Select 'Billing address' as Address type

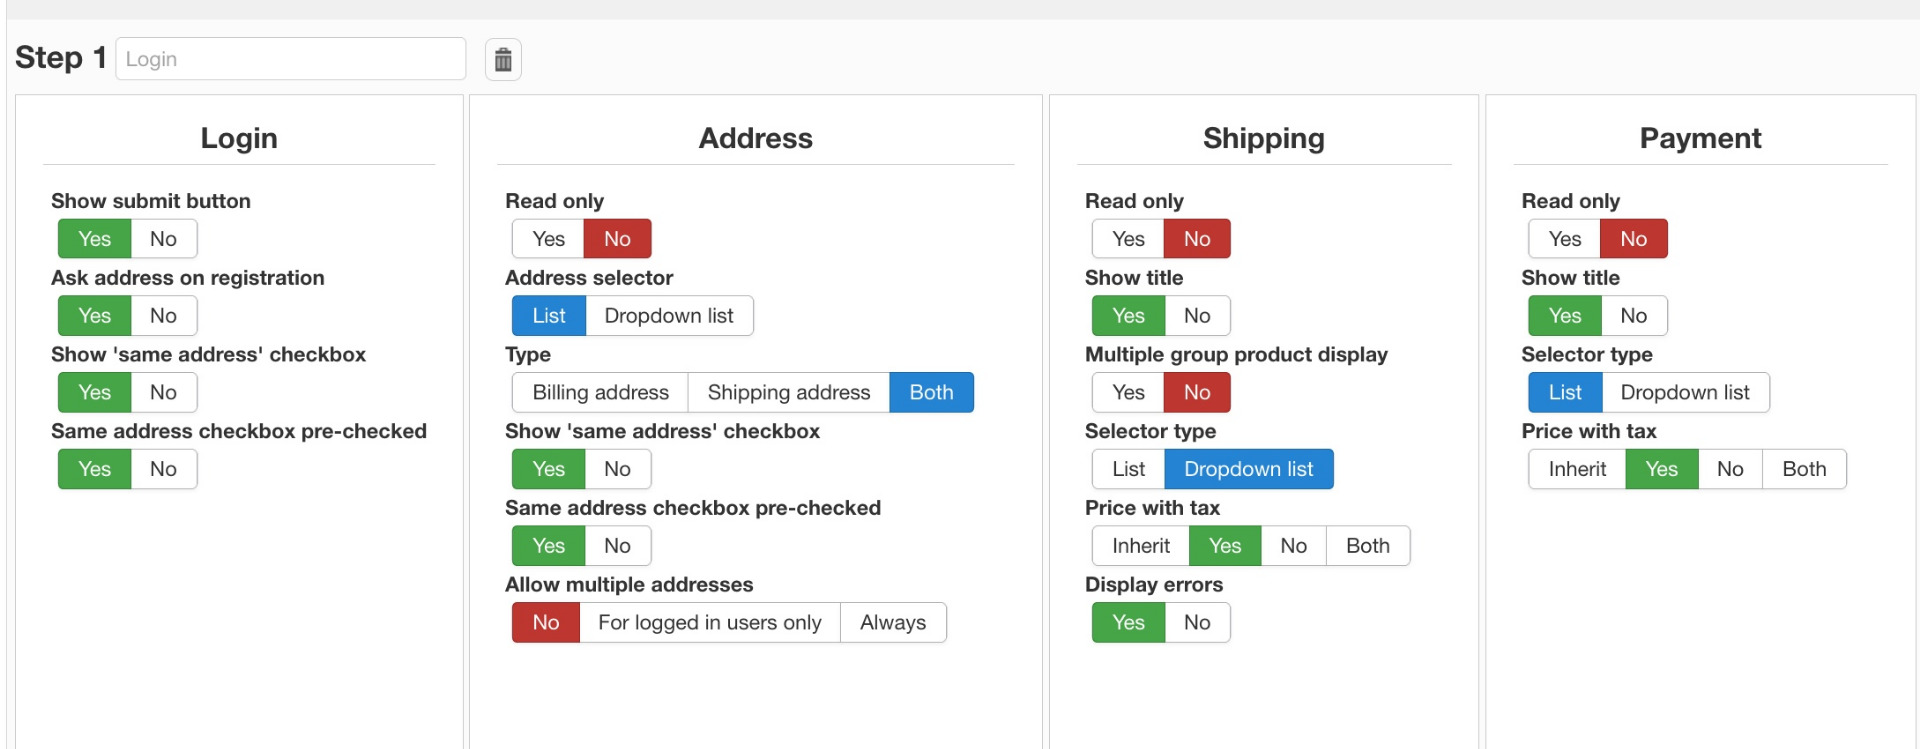click(x=600, y=393)
